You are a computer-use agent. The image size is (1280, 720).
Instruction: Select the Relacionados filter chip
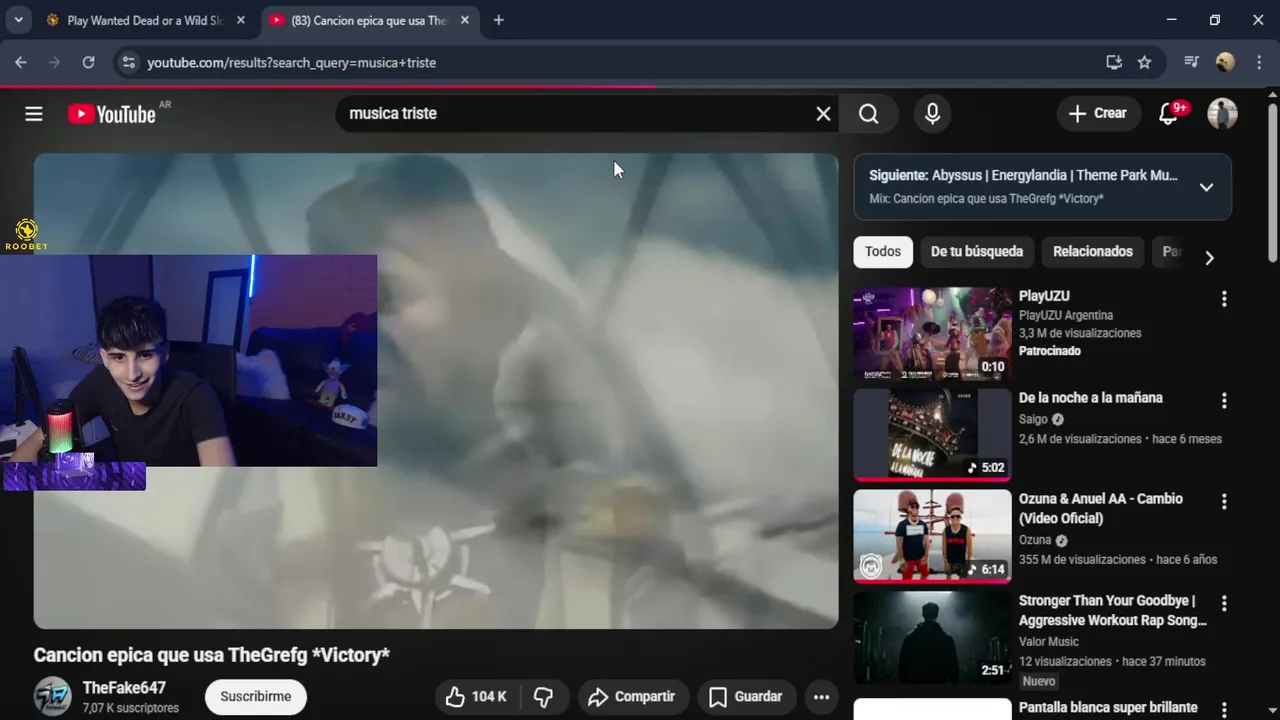1093,252
